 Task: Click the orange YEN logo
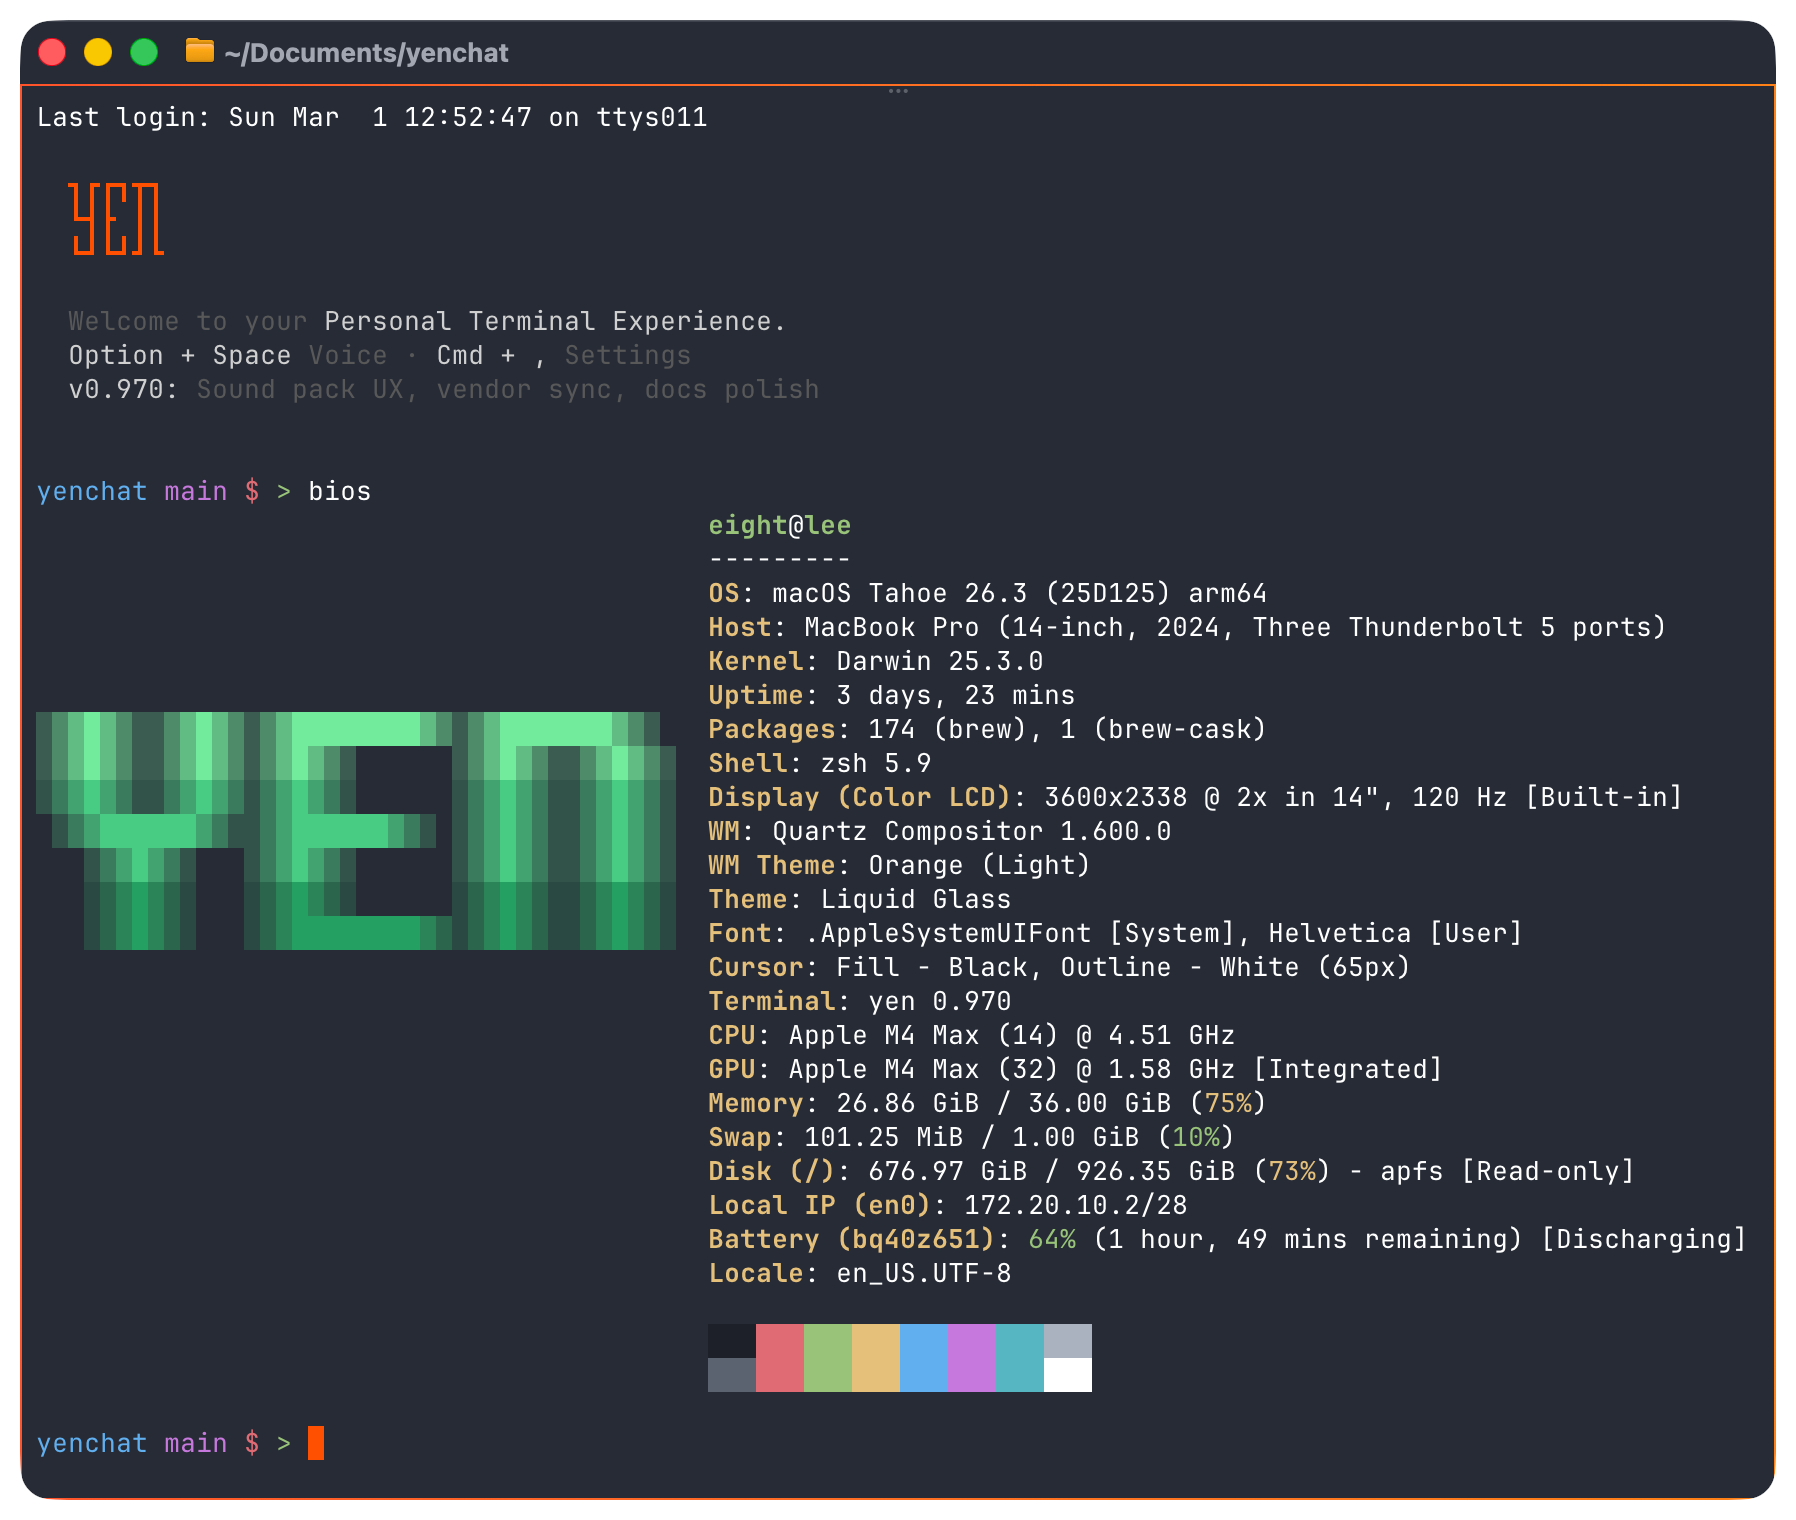pyautogui.click(x=116, y=219)
